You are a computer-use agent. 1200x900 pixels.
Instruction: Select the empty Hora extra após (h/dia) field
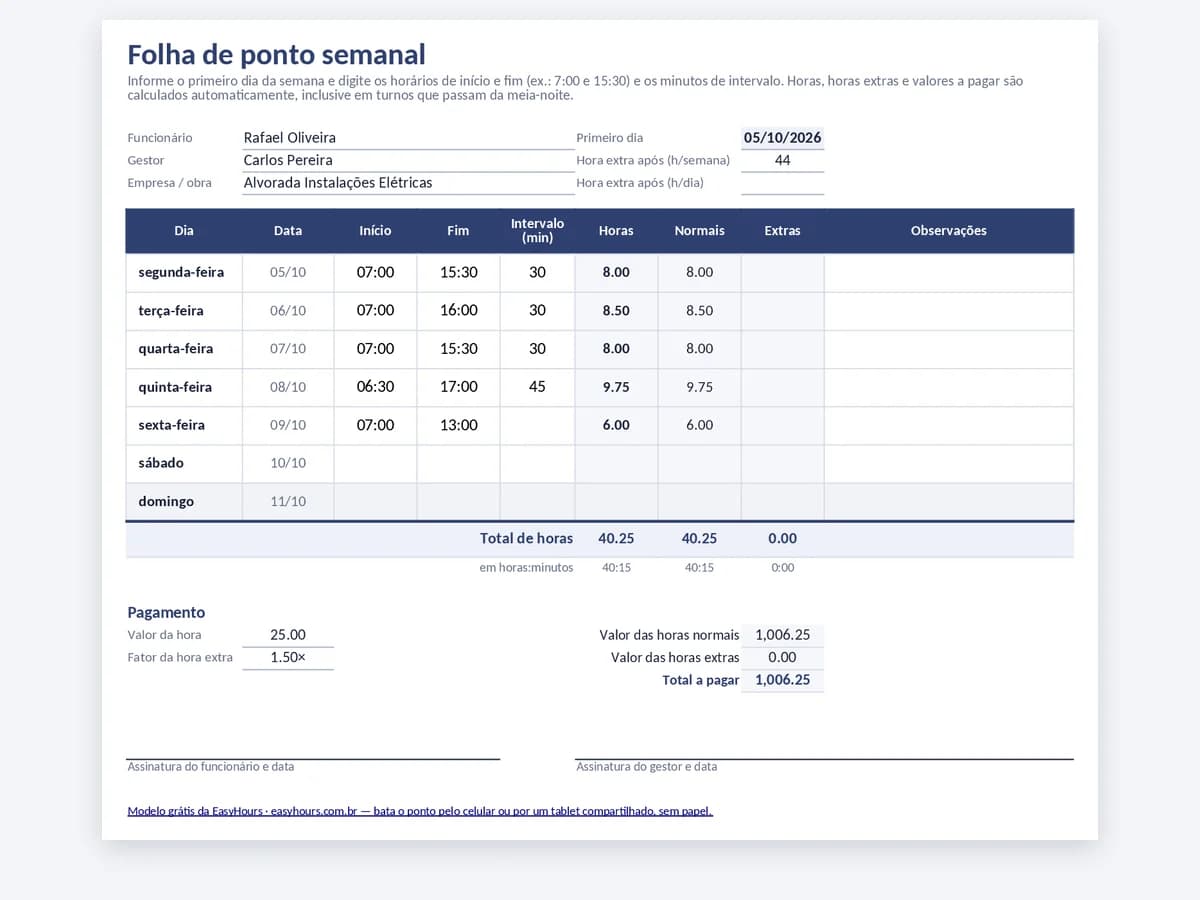[782, 183]
